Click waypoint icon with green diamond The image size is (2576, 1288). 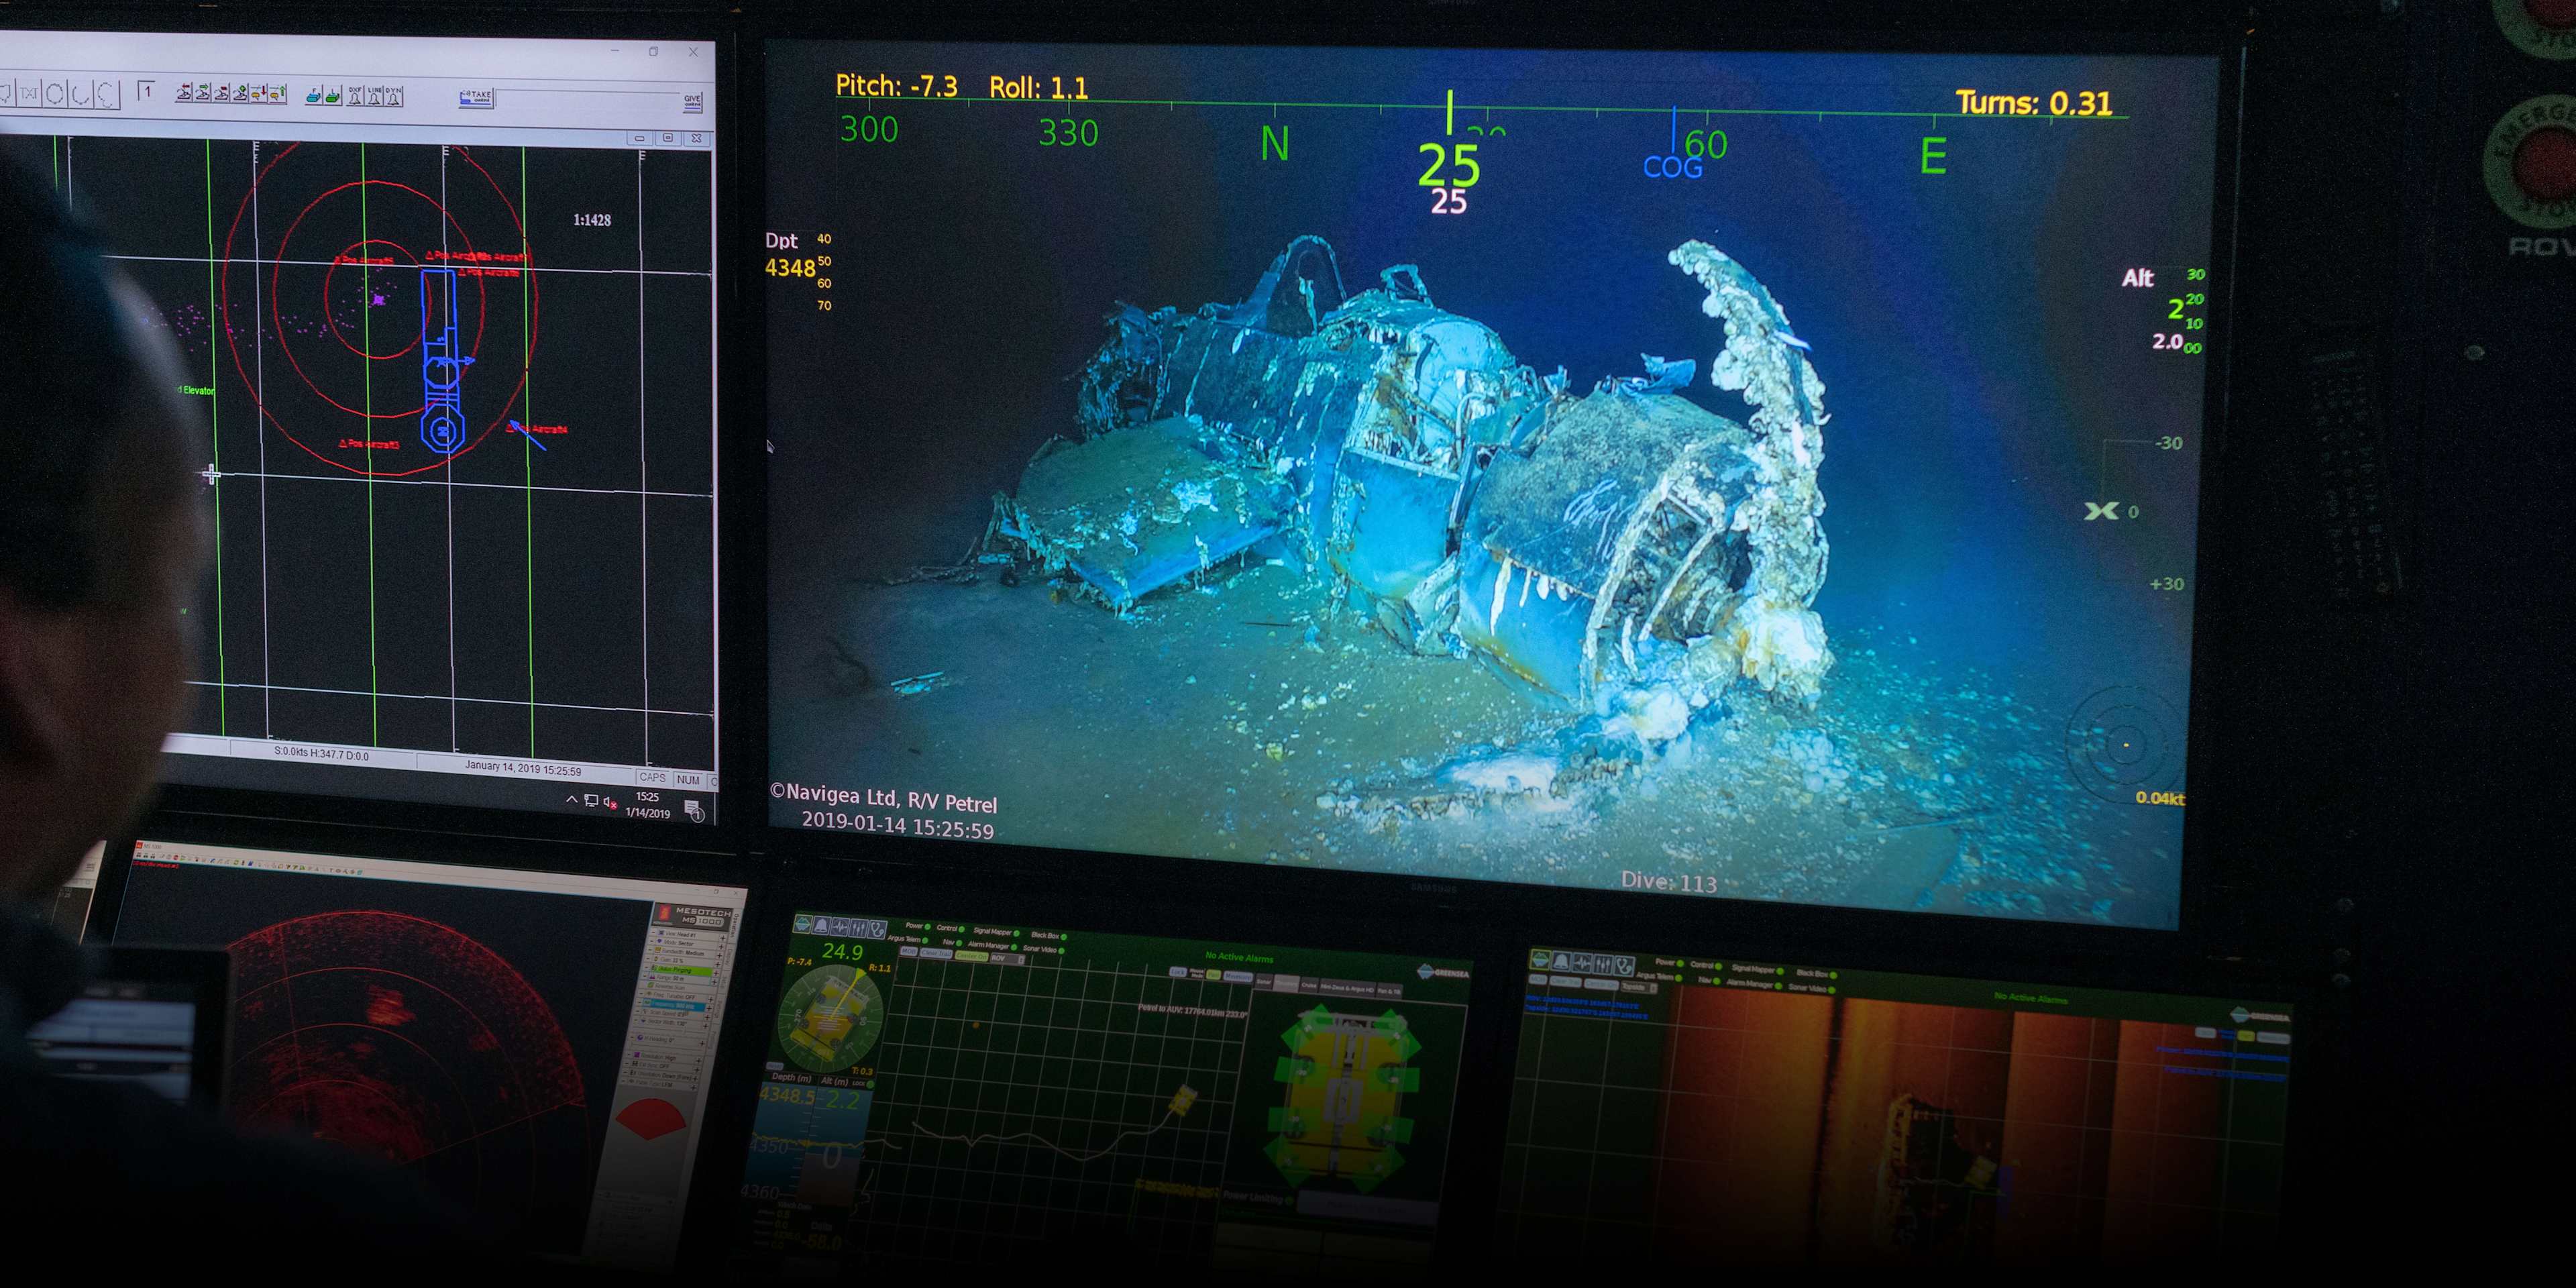click(240, 94)
